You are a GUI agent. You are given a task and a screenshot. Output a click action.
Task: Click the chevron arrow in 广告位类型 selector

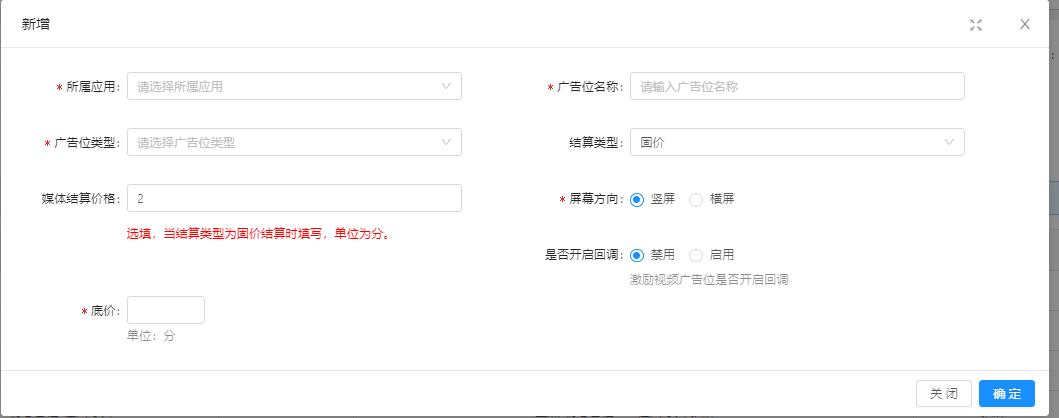coord(446,142)
